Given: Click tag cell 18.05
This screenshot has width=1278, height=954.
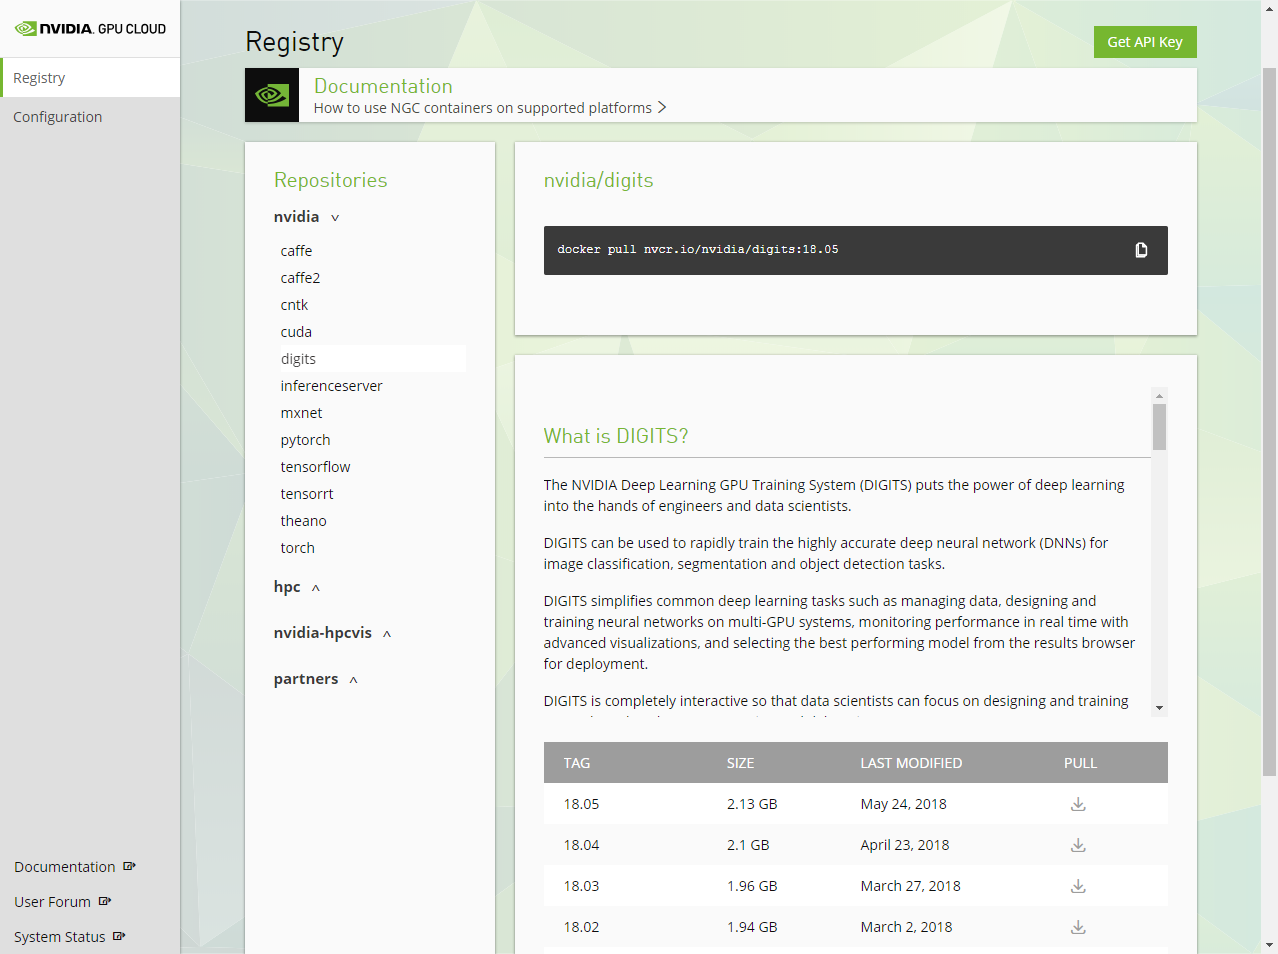Looking at the screenshot, I should (581, 804).
